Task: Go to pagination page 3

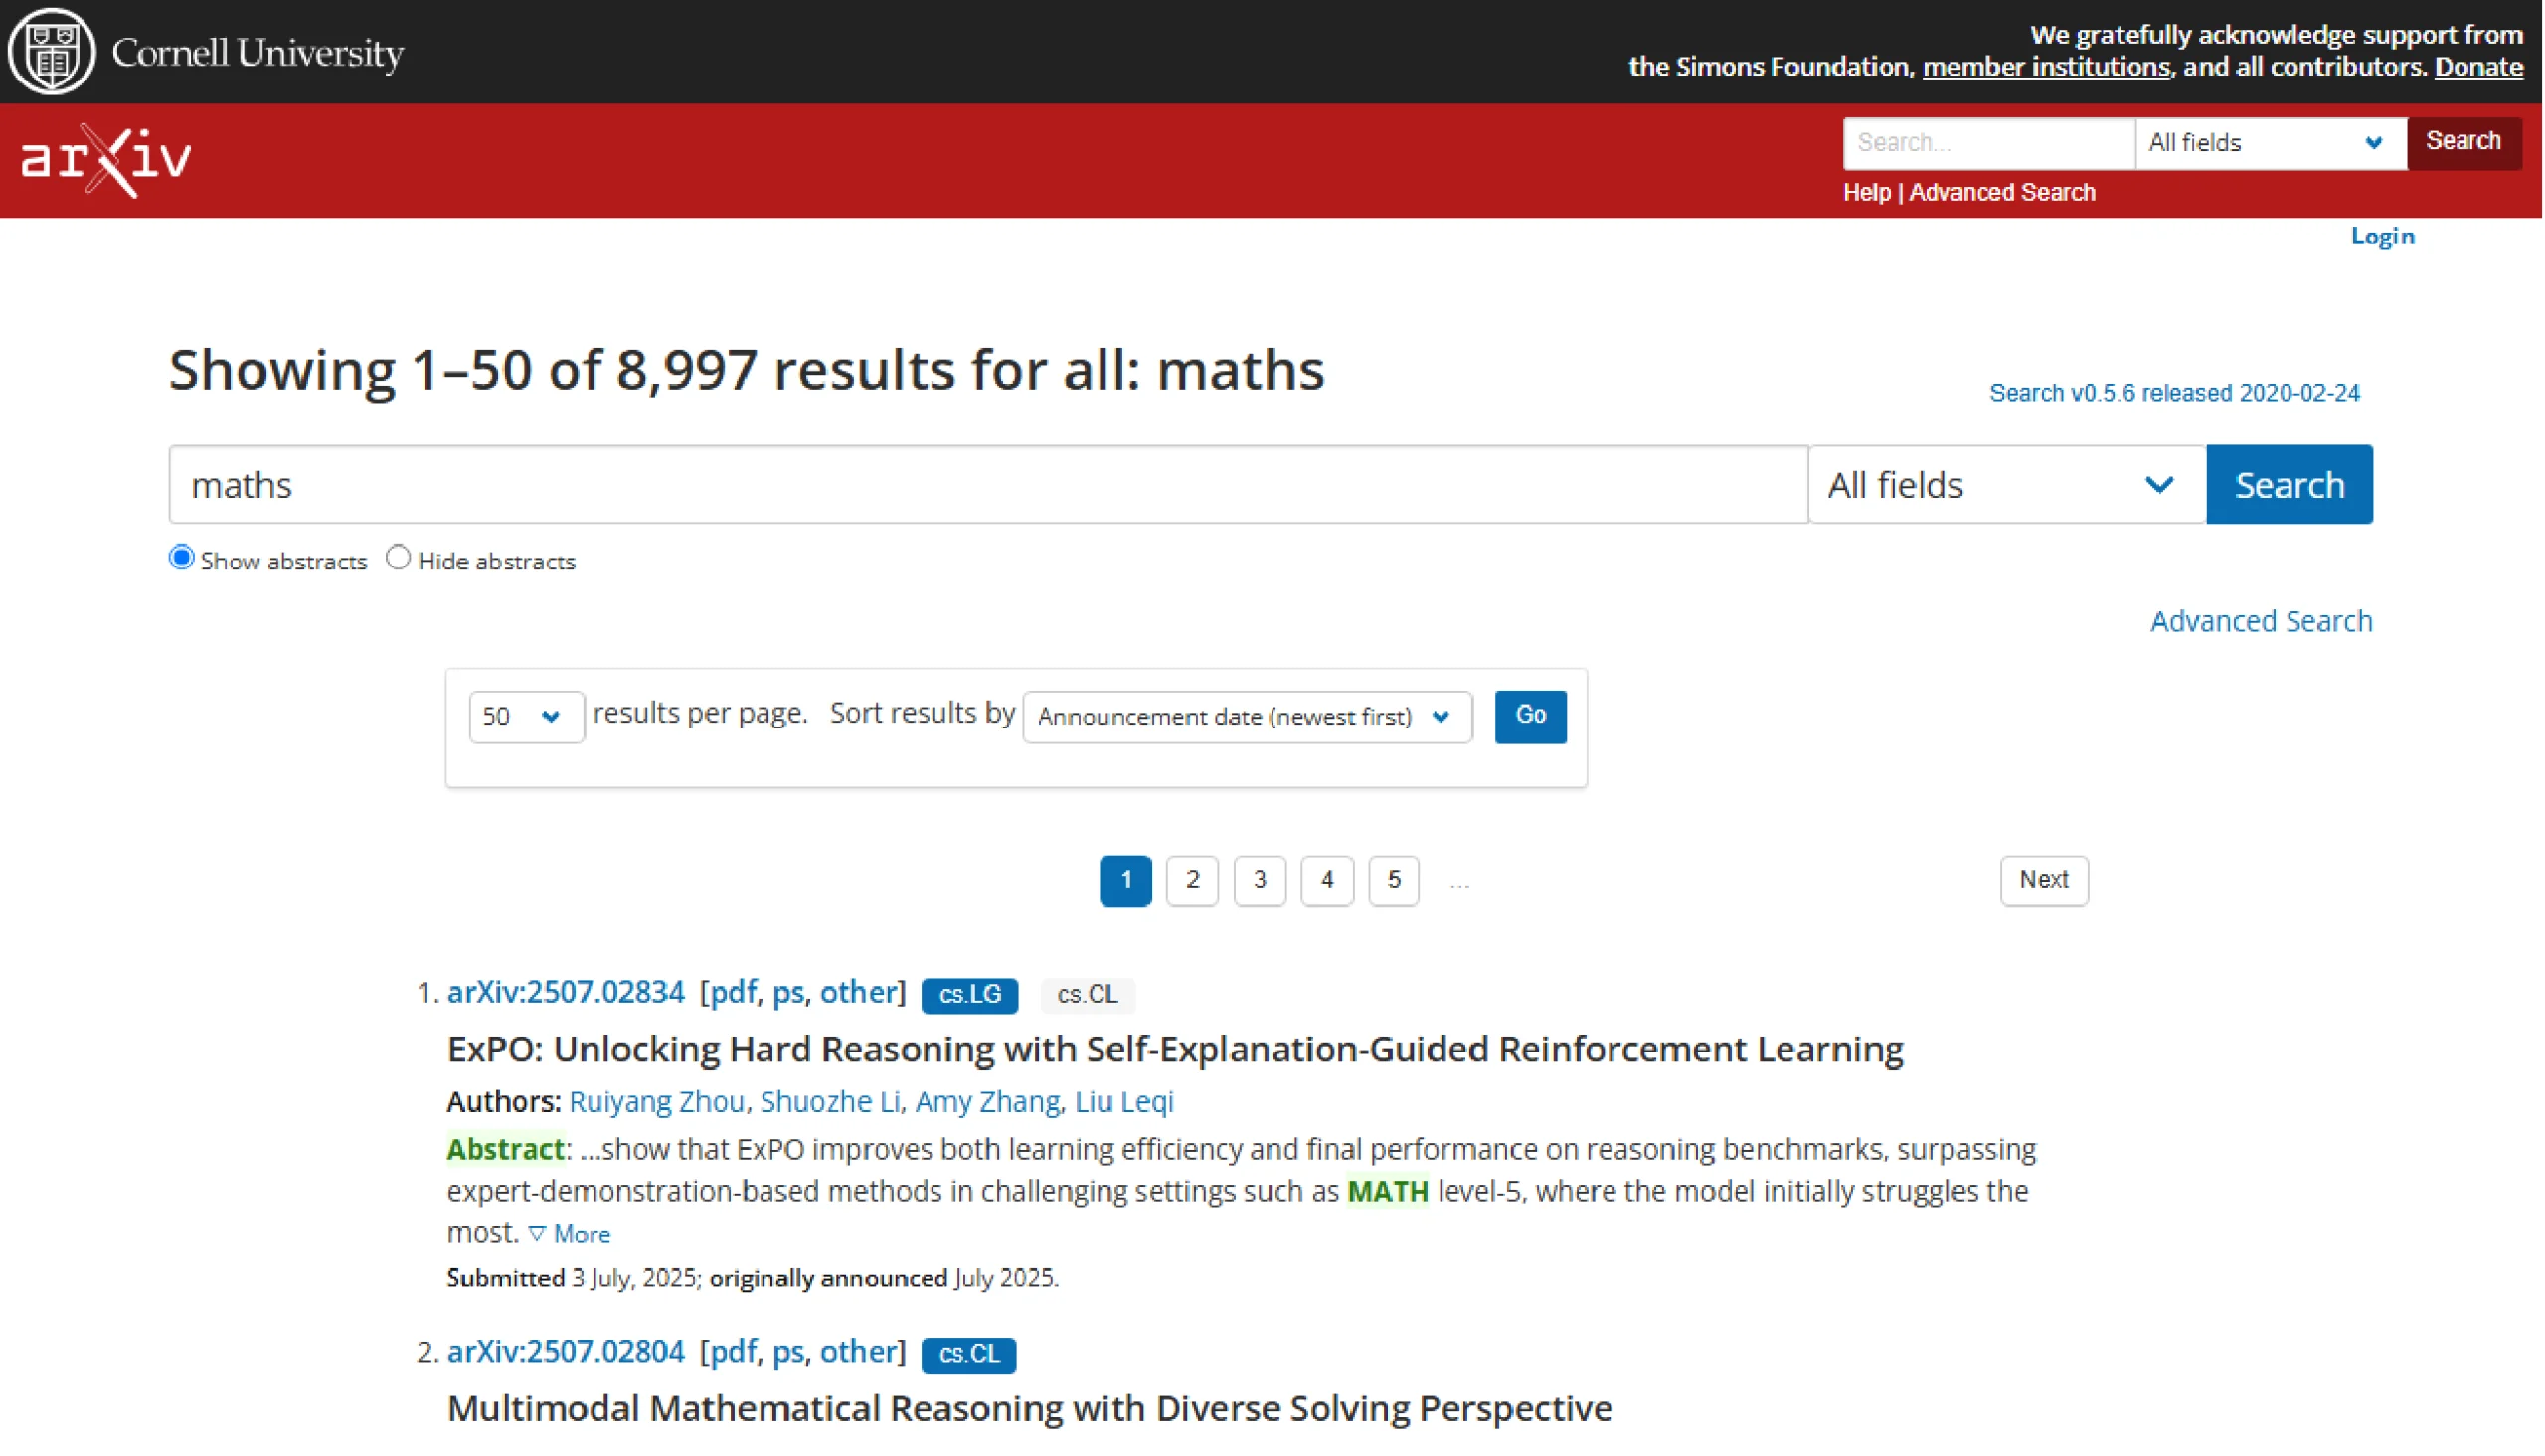Action: coord(1259,881)
